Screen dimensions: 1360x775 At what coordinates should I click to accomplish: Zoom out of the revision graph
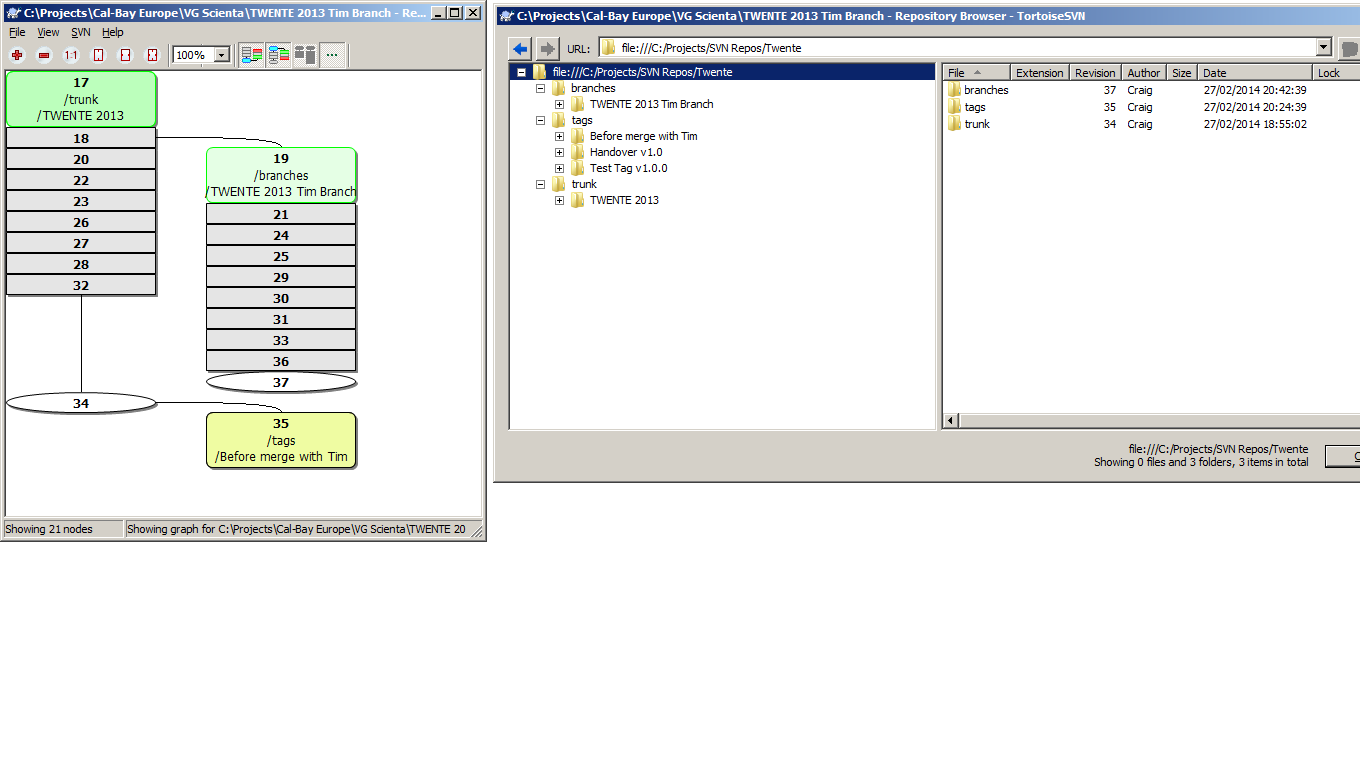pos(44,55)
